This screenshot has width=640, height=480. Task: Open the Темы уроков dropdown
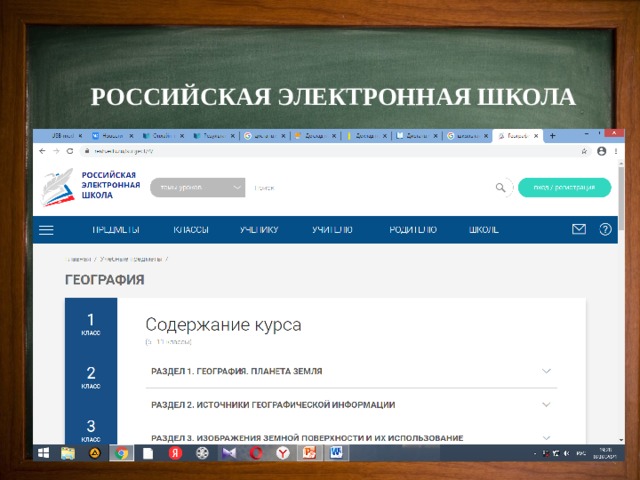[x=198, y=187]
